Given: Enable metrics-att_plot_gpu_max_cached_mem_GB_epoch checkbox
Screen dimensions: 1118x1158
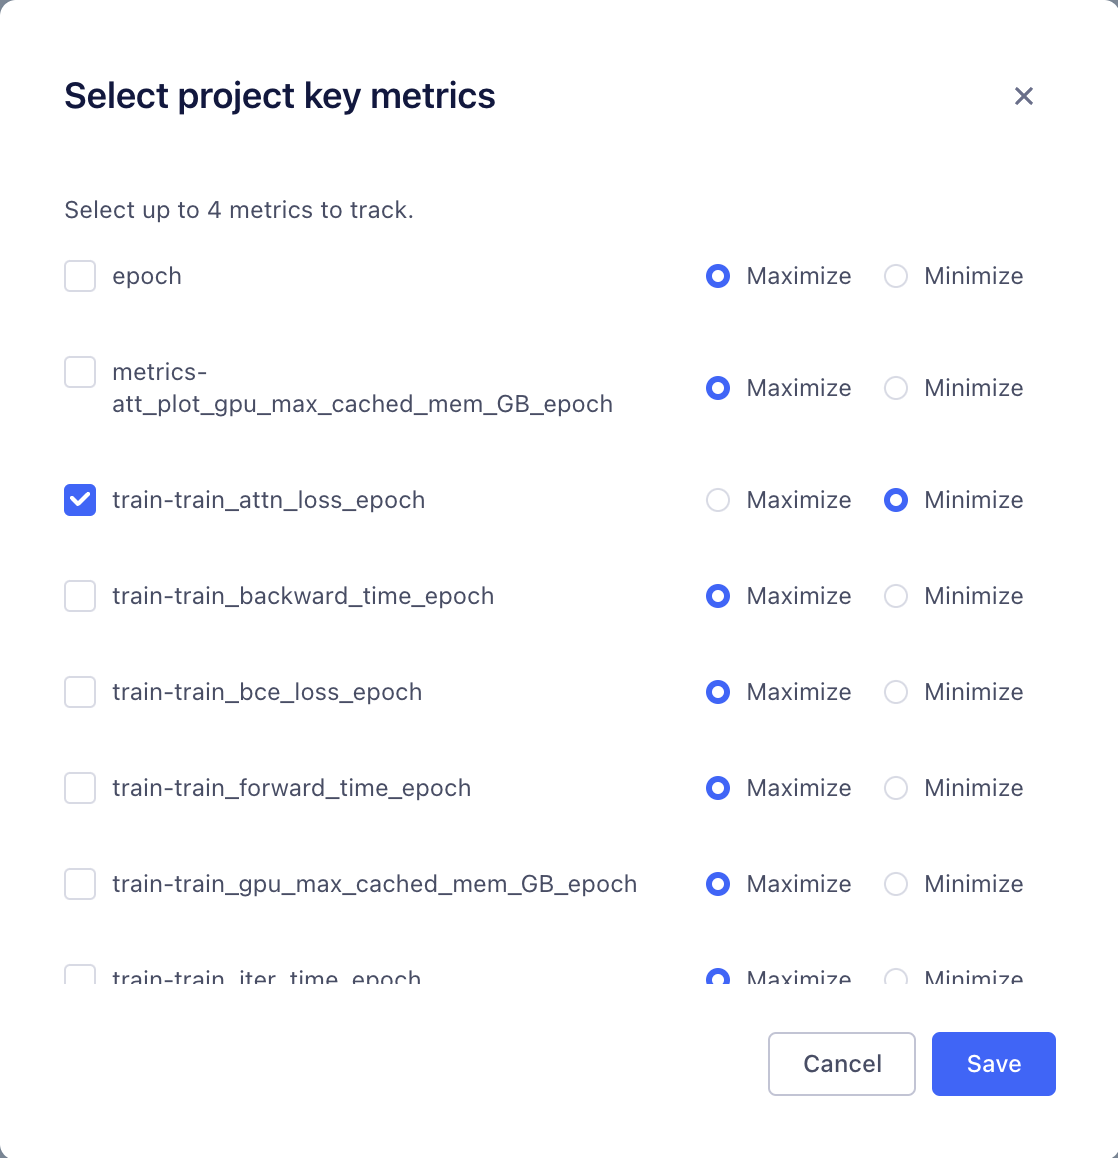Looking at the screenshot, I should [x=80, y=372].
